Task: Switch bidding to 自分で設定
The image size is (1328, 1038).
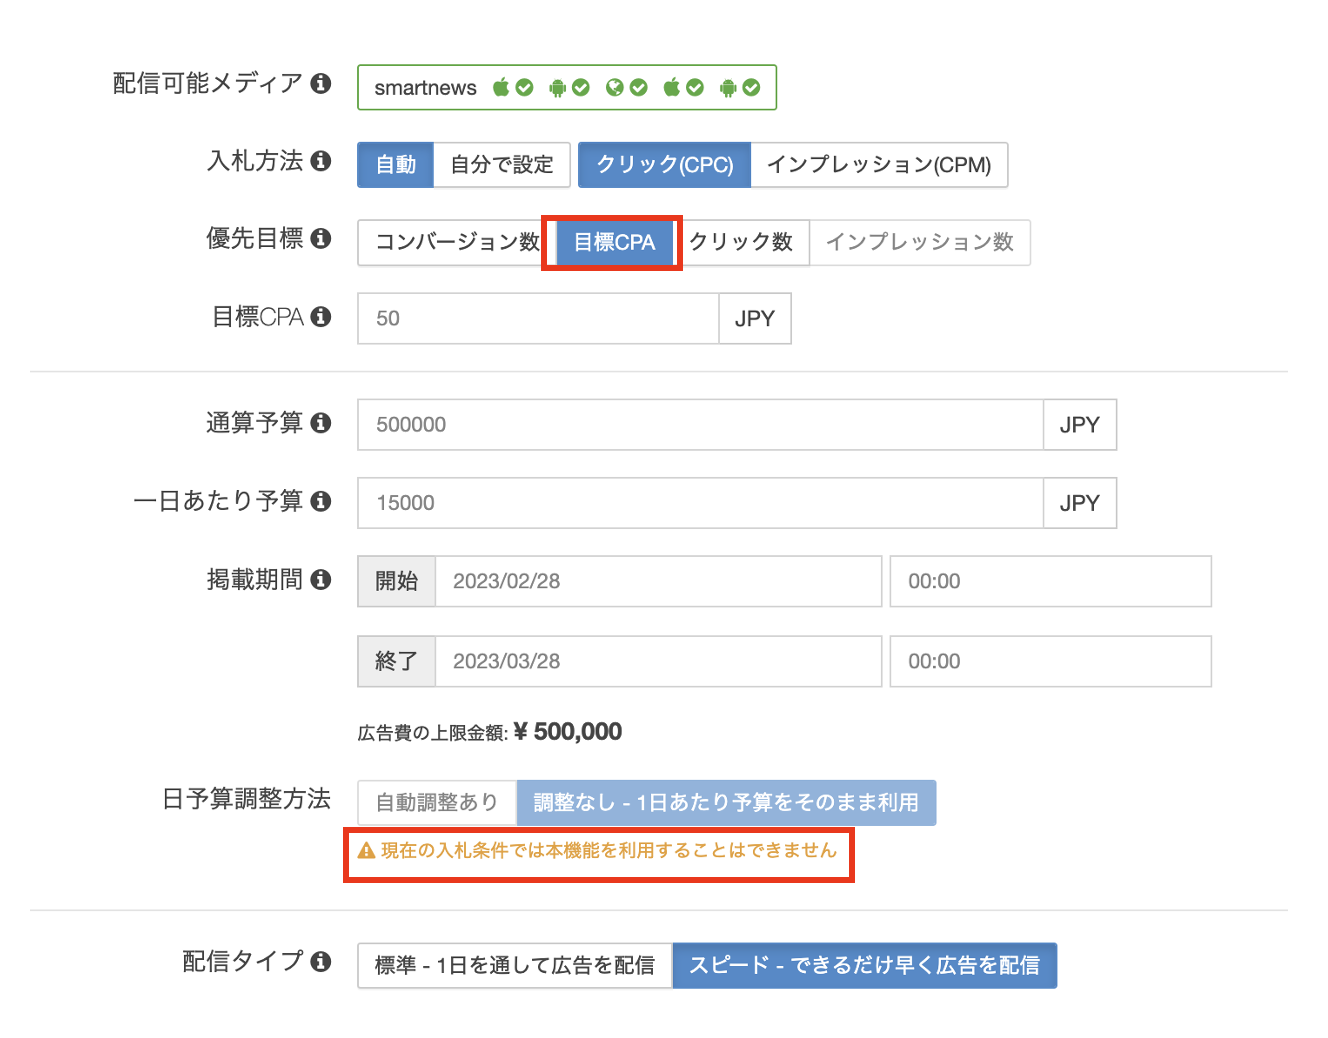Action: 501,165
